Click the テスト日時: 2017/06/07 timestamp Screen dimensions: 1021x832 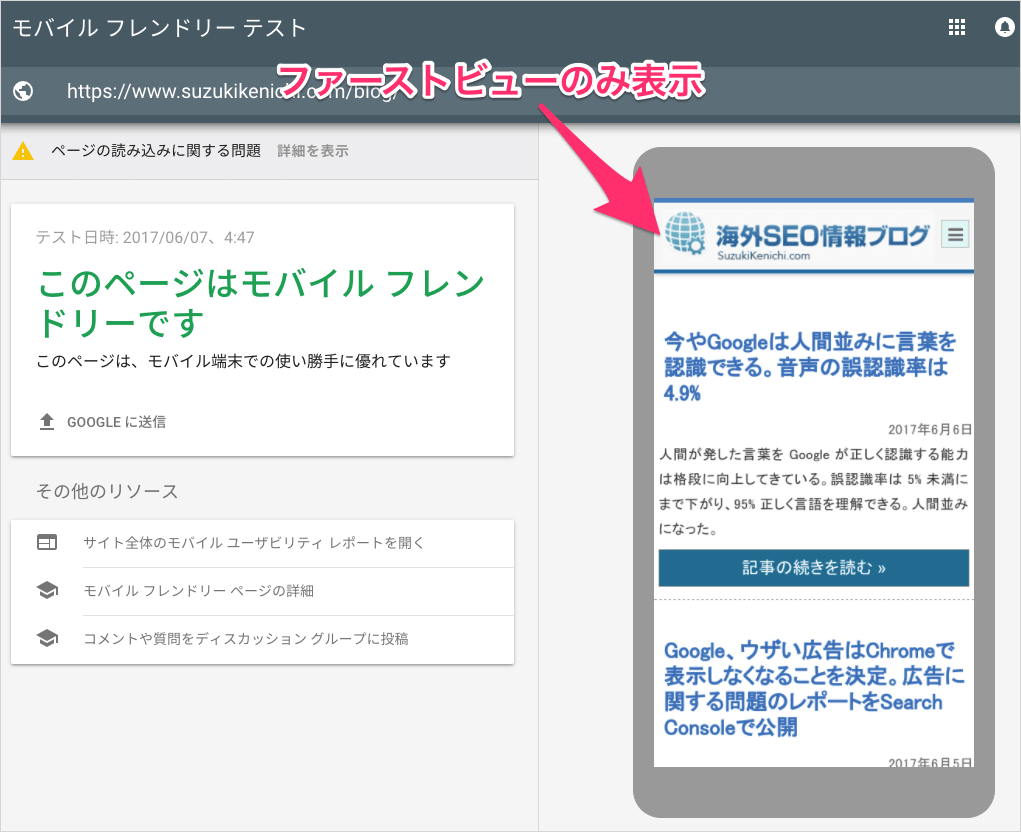coord(145,238)
